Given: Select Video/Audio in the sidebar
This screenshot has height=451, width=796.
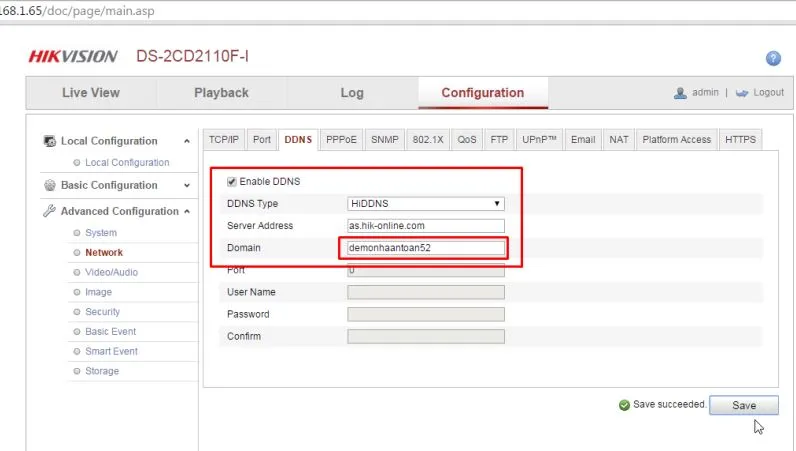Looking at the screenshot, I should 111,272.
